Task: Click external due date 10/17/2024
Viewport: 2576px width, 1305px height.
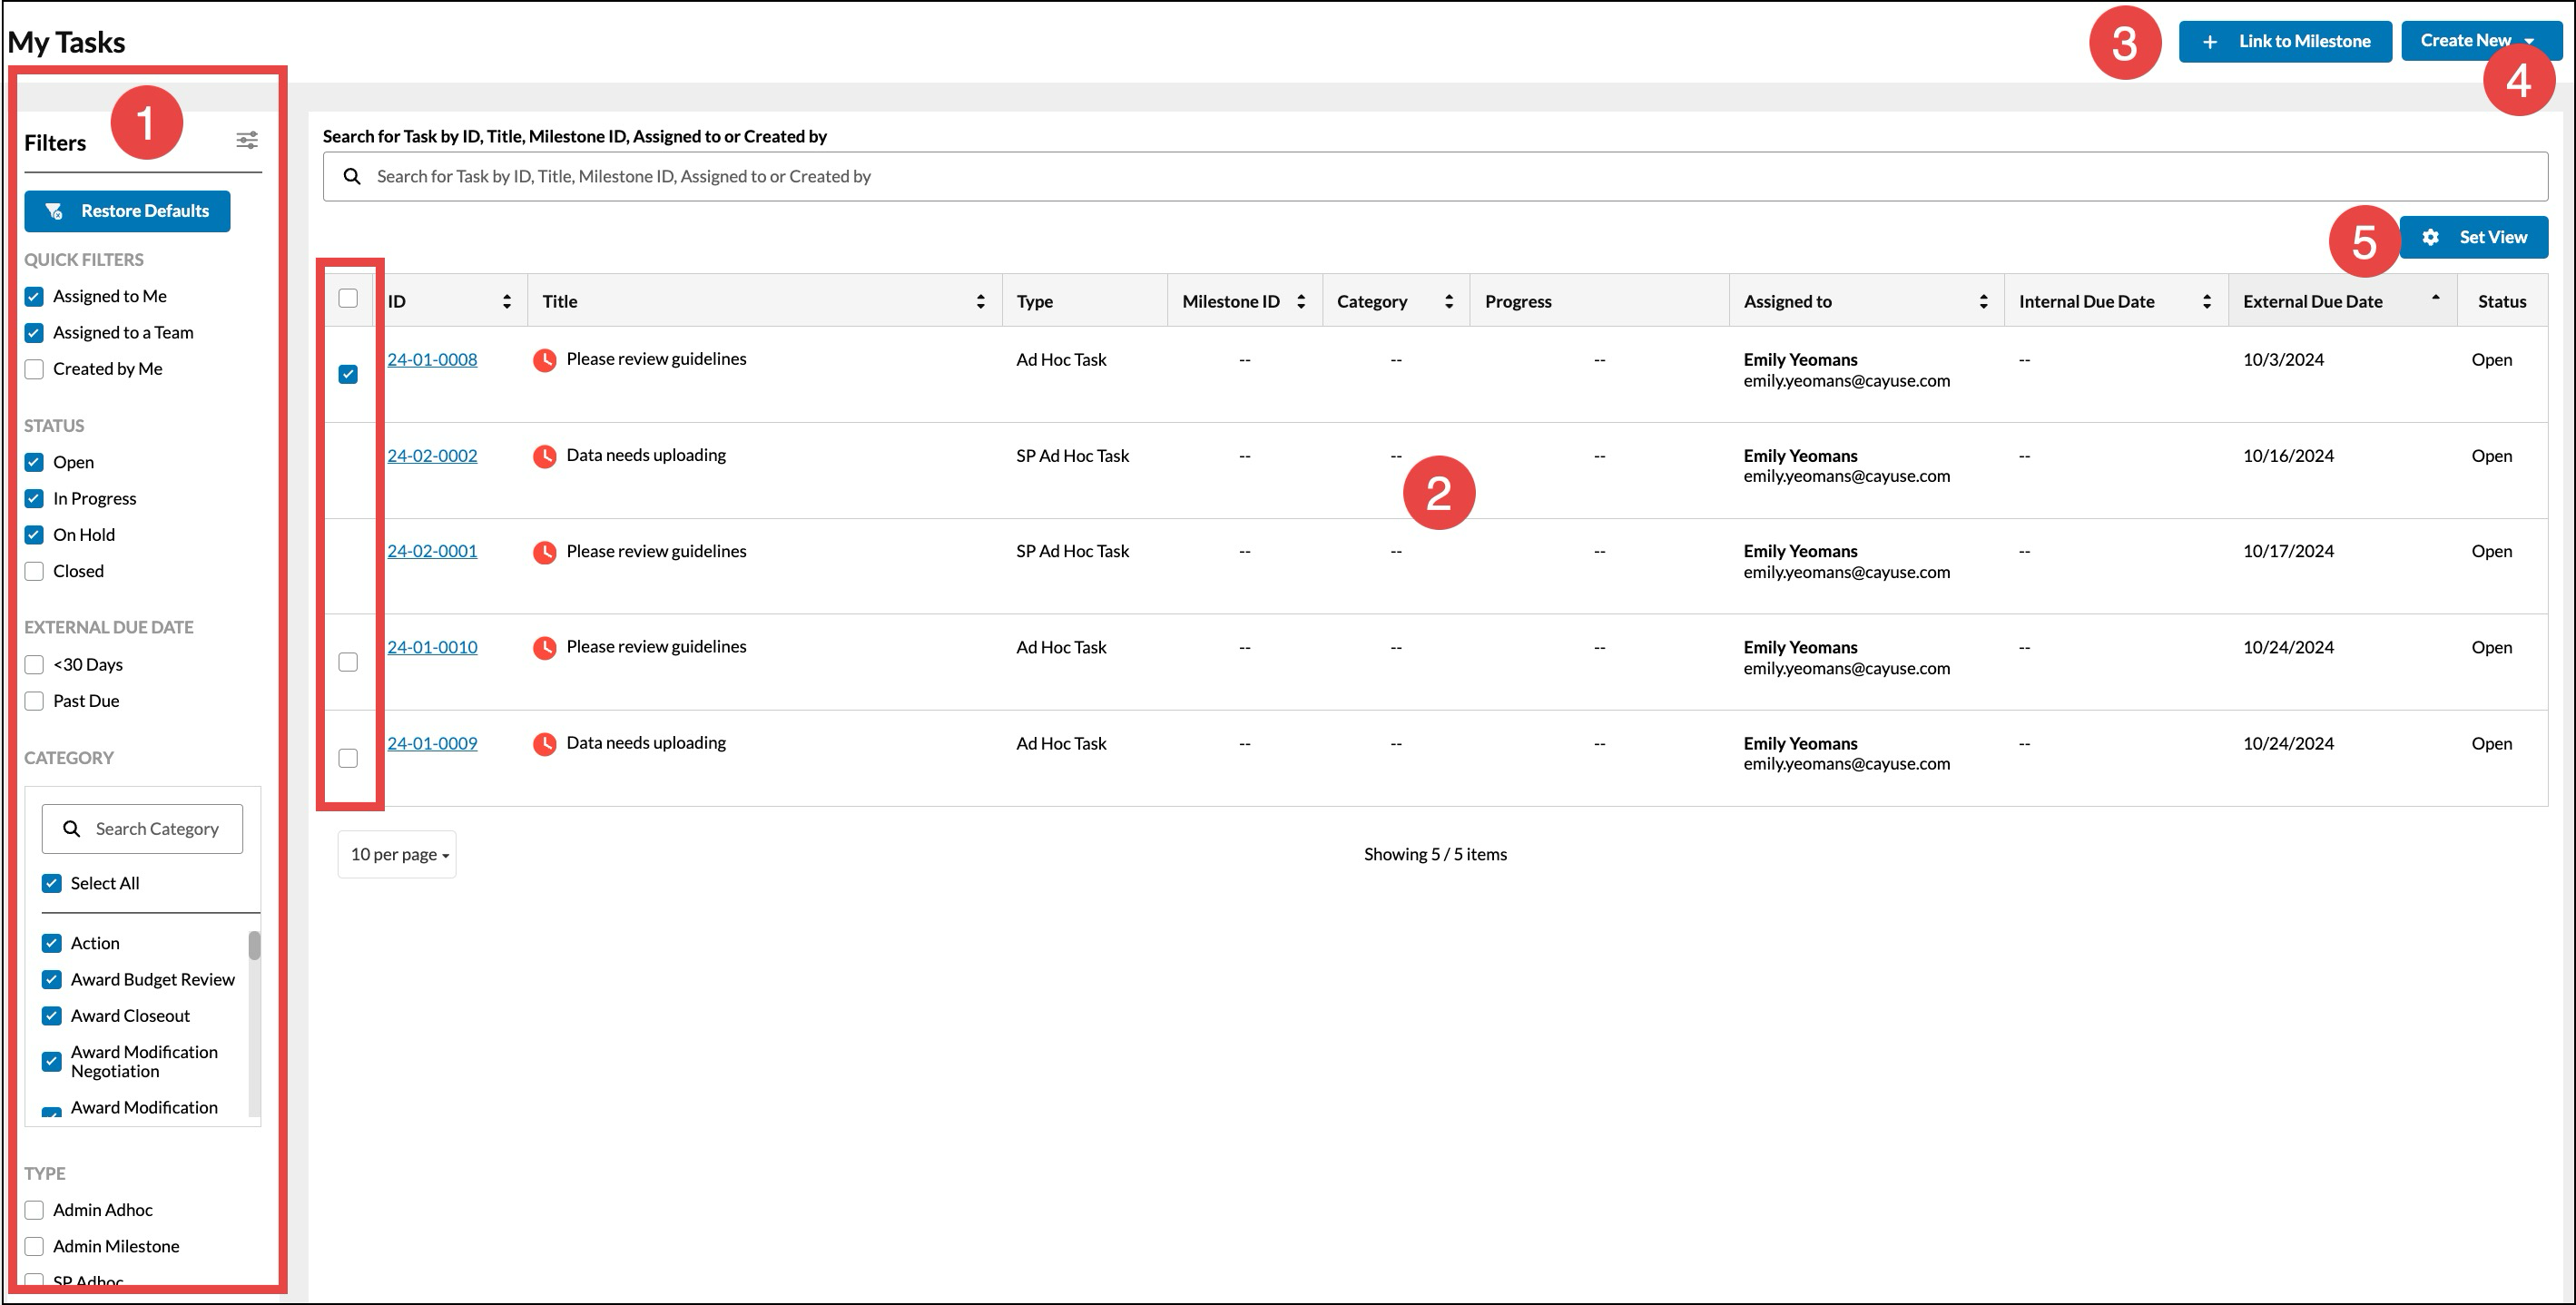Action: pos(2288,551)
